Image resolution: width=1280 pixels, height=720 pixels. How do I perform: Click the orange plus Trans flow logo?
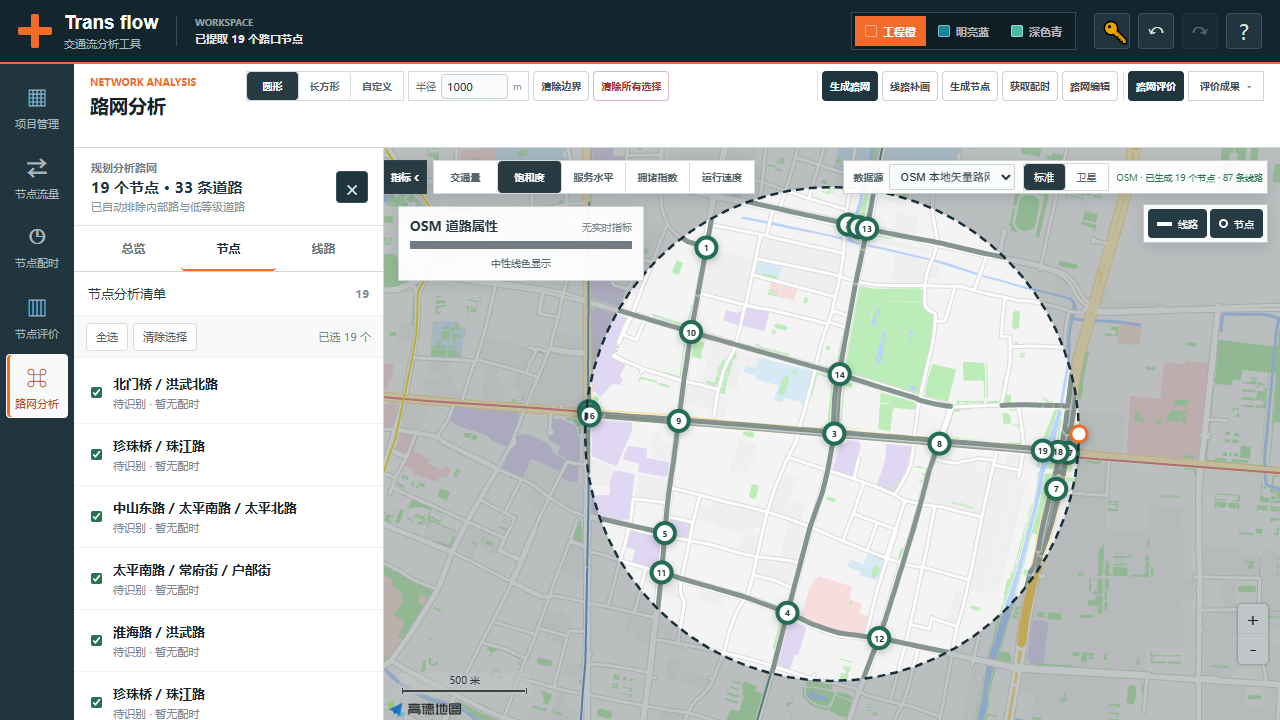[35, 31]
